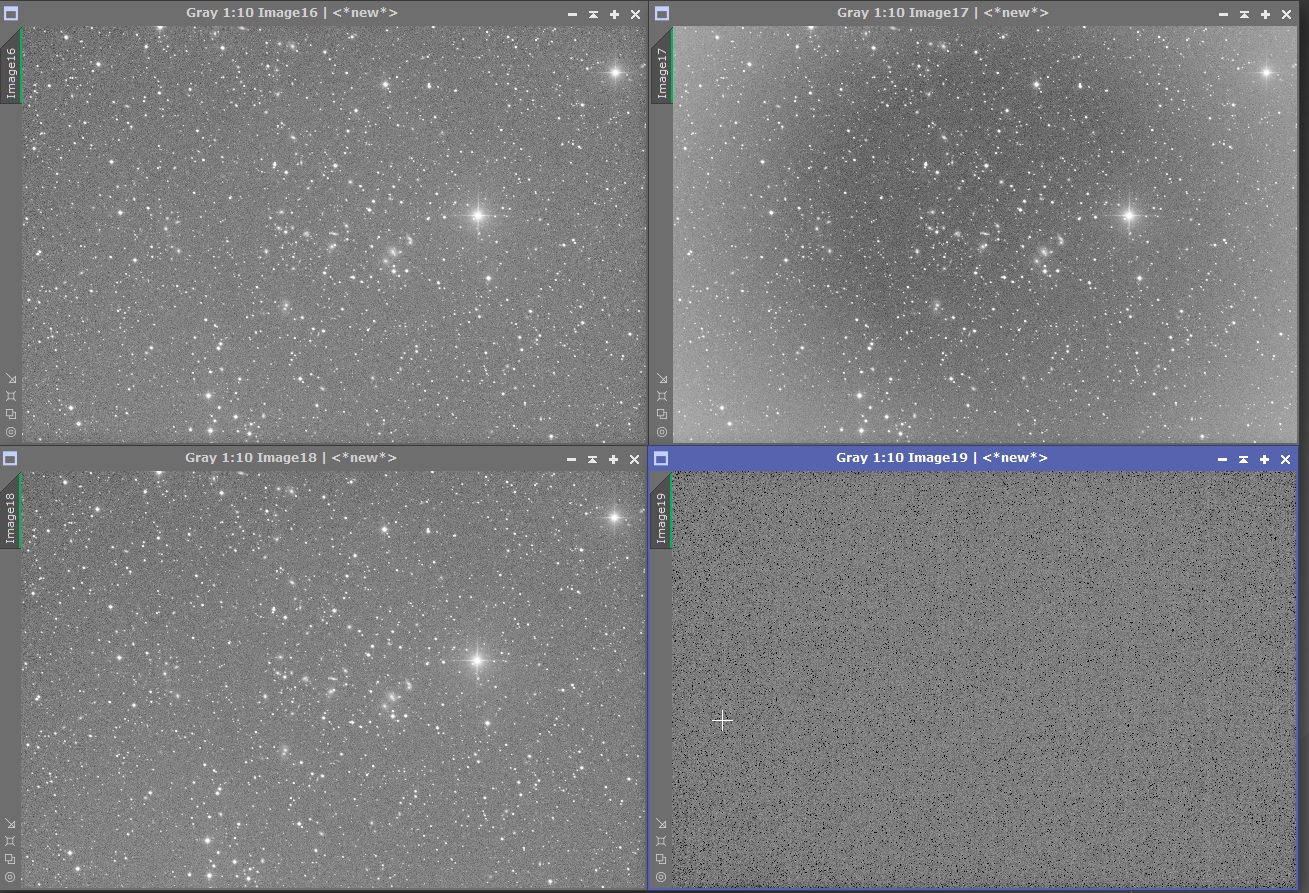Click the overlapping squares icon in Image18 window

pyautogui.click(x=11, y=859)
